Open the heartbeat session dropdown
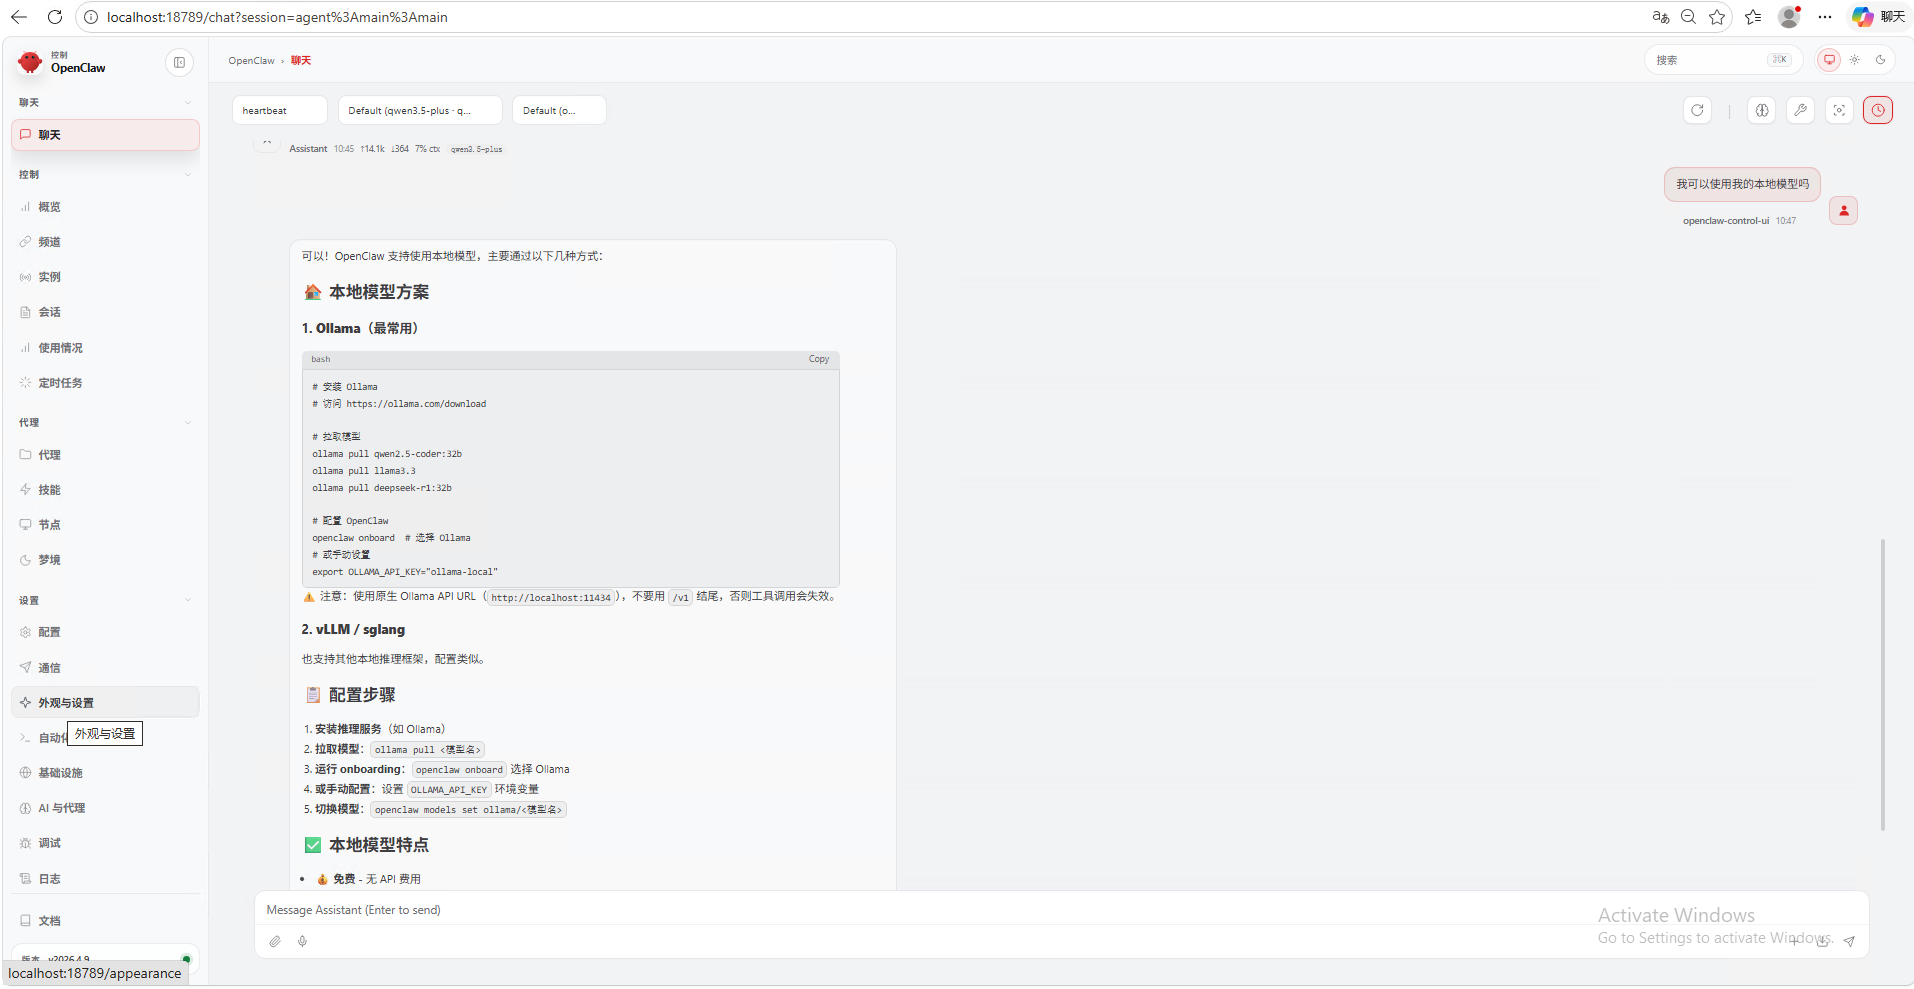The width and height of the screenshot is (1914, 989). click(x=280, y=110)
